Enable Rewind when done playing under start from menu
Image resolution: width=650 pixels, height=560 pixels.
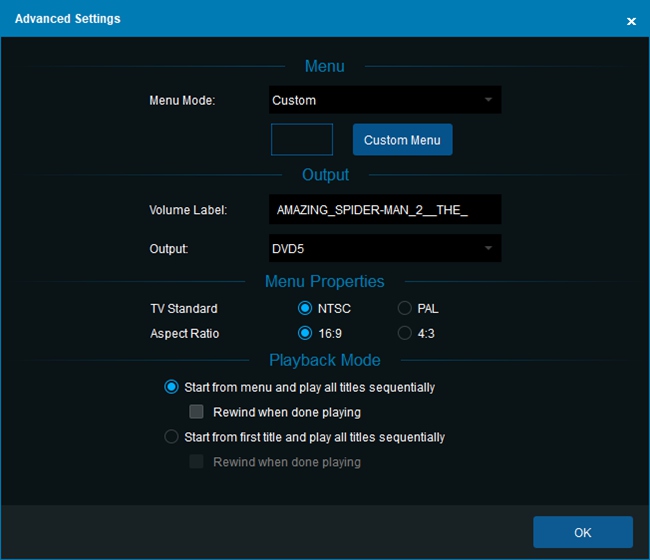[196, 412]
